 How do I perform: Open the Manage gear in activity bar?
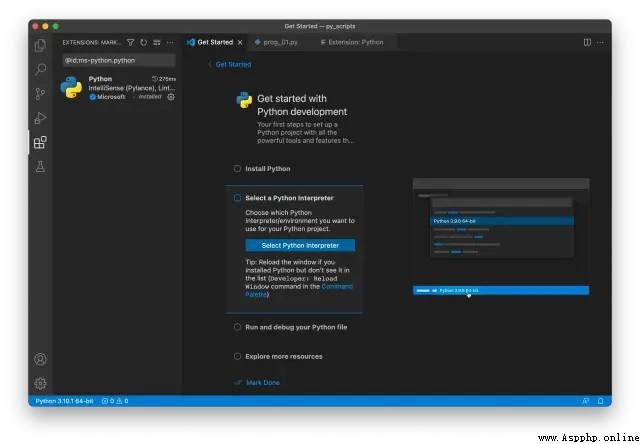[40, 383]
